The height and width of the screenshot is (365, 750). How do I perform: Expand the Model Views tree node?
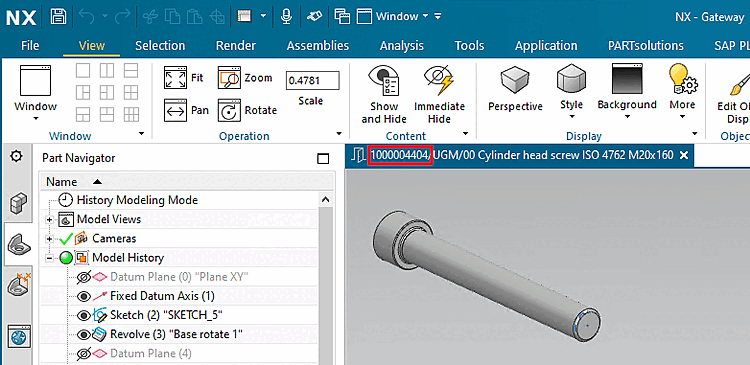(x=49, y=220)
